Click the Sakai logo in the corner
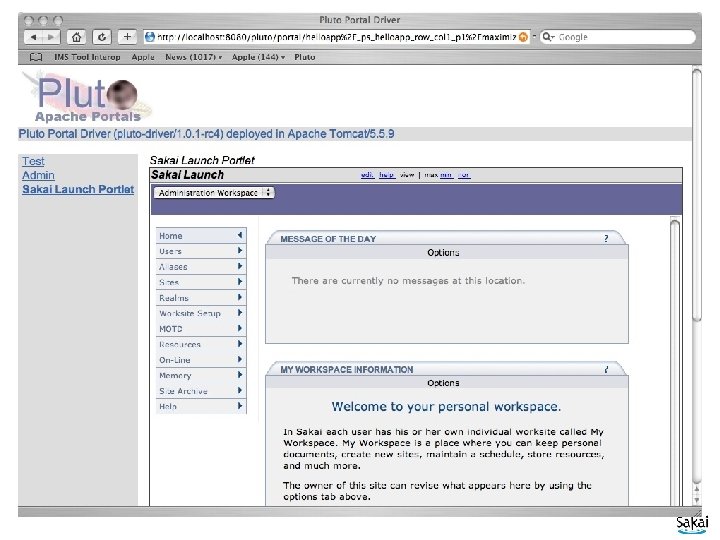The image size is (720, 540). coord(692,525)
